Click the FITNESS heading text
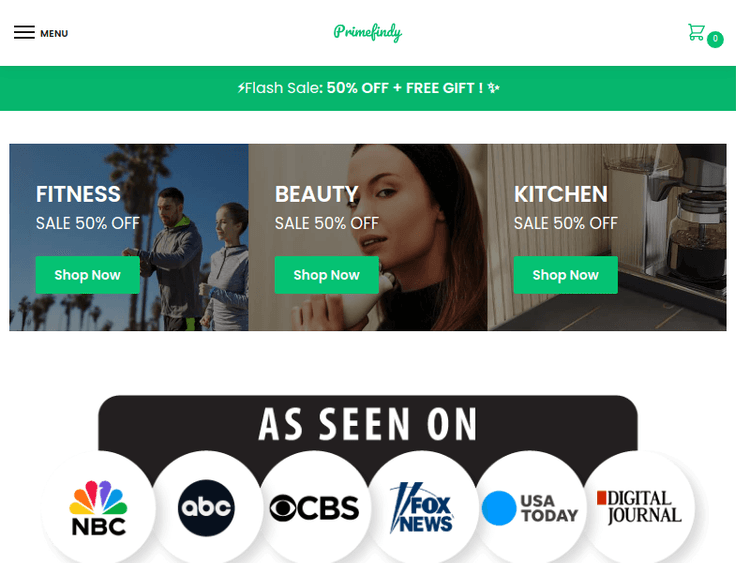Viewport: 750px width, 563px height. [x=78, y=194]
